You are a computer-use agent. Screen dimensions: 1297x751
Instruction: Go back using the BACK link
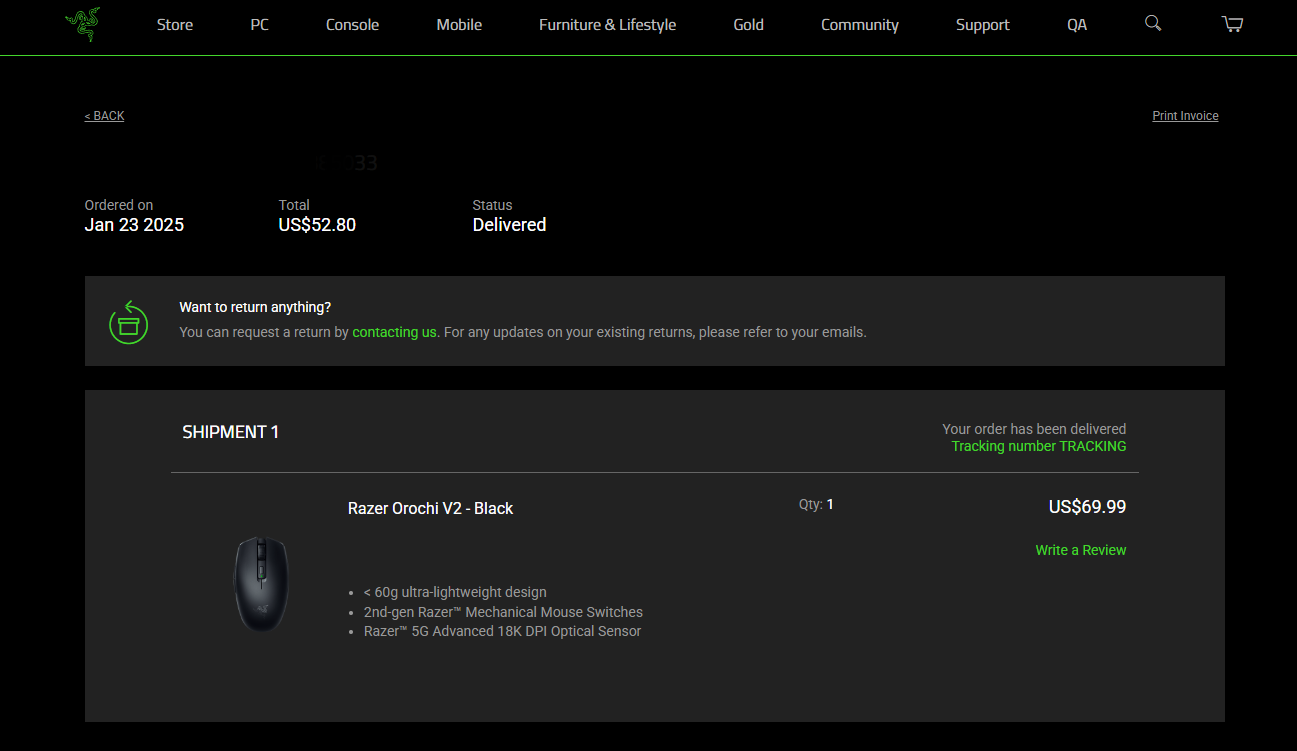pyautogui.click(x=104, y=116)
